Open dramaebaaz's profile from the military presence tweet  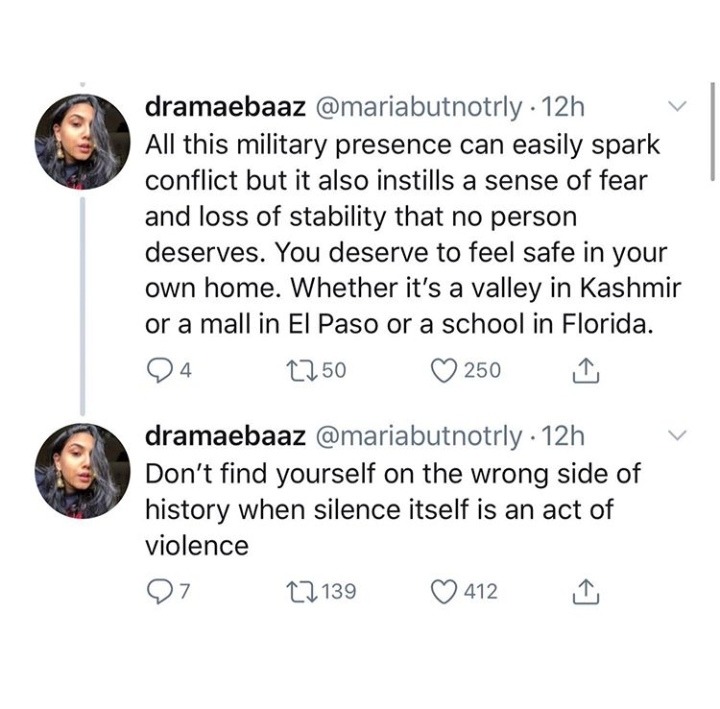[x=224, y=106]
